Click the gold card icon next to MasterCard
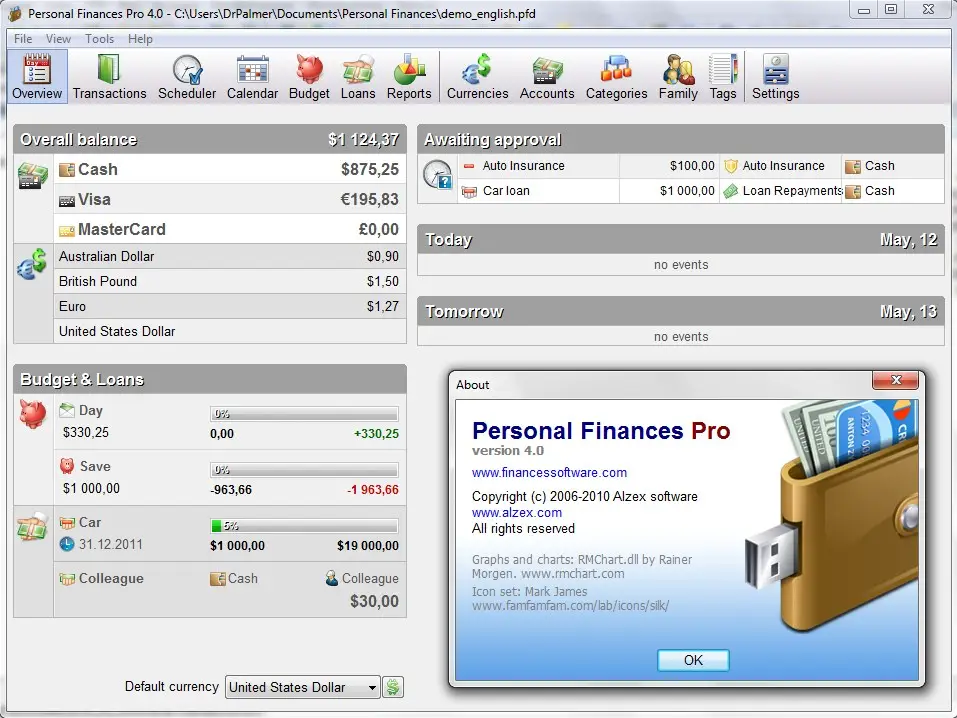957x718 pixels. click(x=67, y=231)
